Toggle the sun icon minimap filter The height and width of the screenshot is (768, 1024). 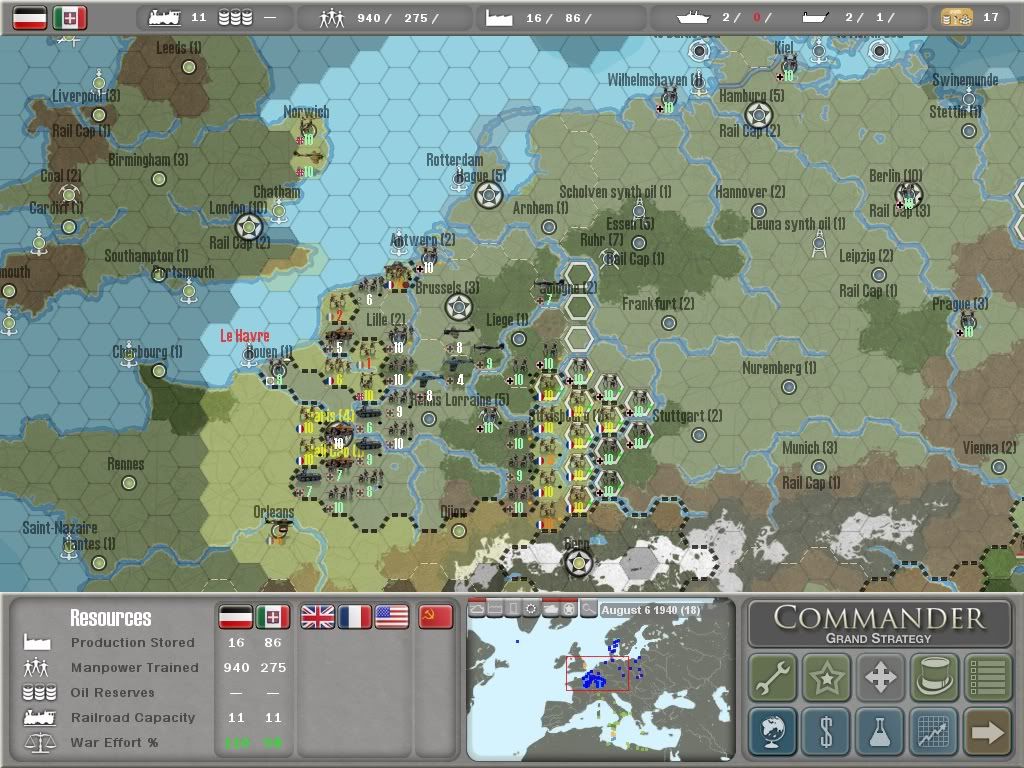(x=532, y=609)
